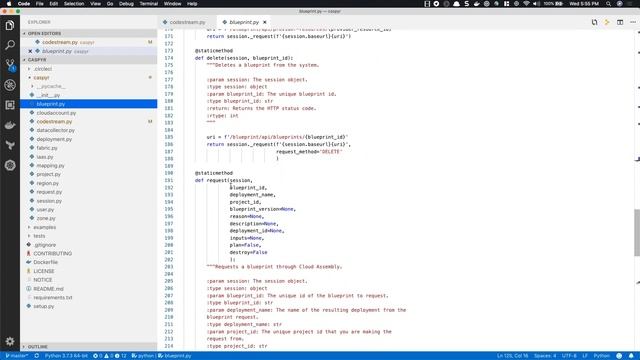
Task: Open the Apple menu
Action: 9,4
